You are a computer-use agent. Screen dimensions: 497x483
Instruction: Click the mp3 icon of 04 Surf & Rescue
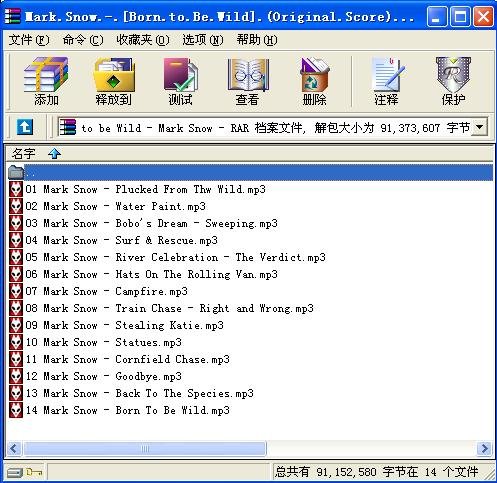(16, 240)
